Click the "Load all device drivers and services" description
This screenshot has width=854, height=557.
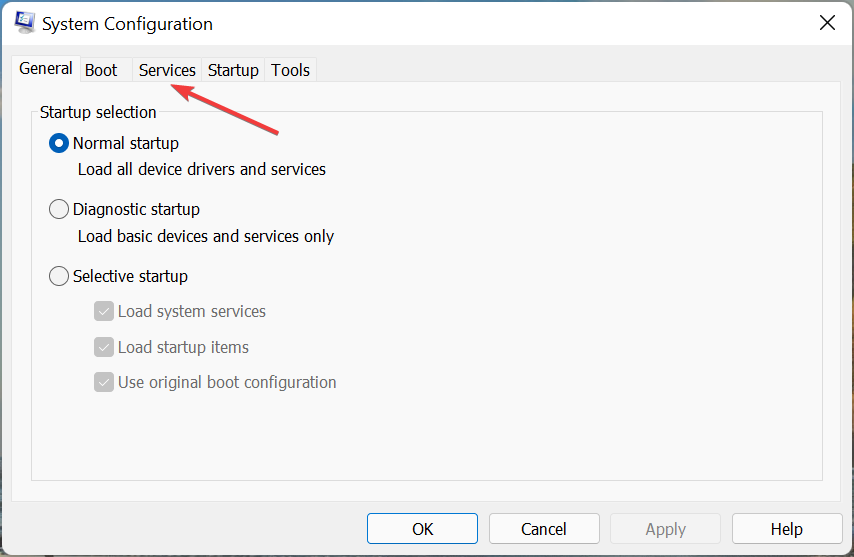point(202,169)
